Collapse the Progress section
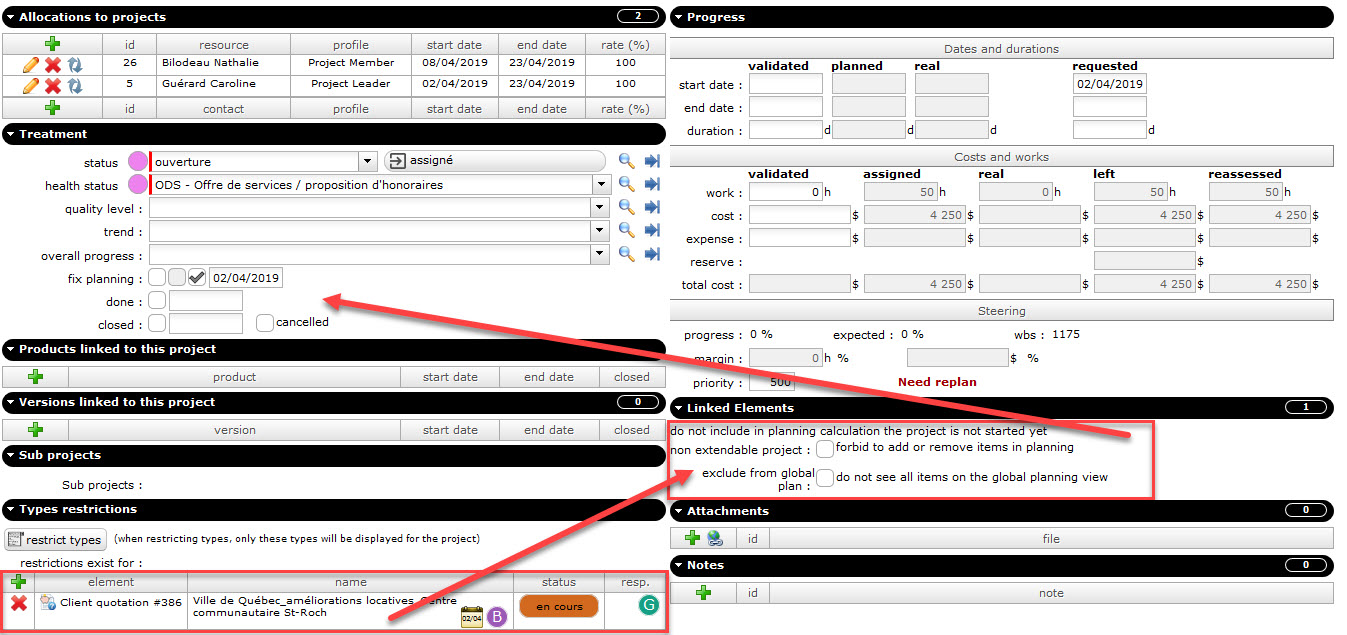The width and height of the screenshot is (1347, 635). coord(677,17)
